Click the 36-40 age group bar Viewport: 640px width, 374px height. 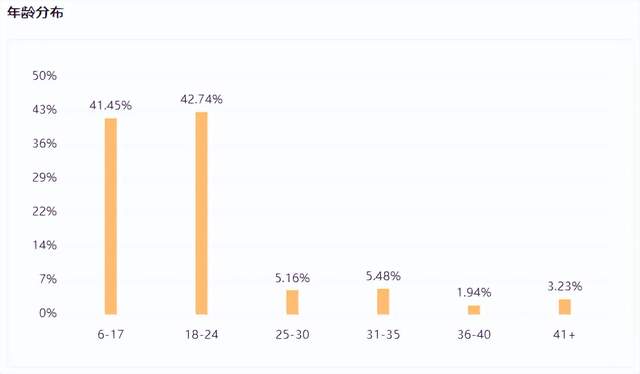[x=474, y=310]
